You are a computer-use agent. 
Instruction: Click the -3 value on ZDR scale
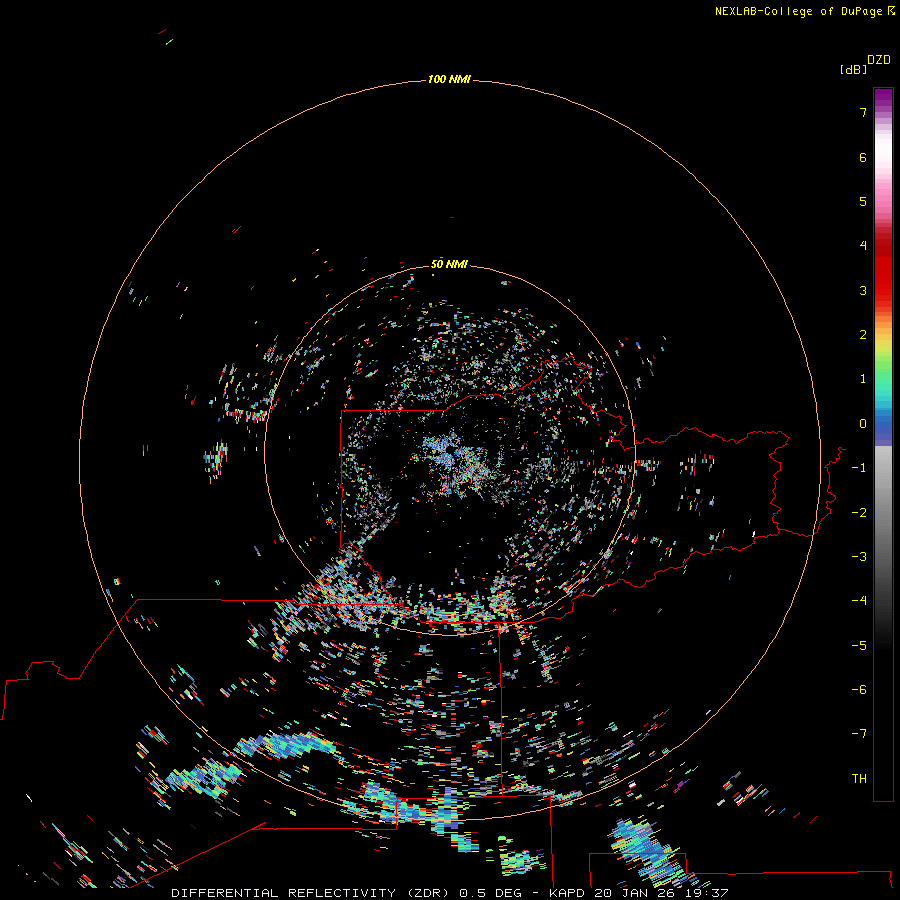pos(859,557)
